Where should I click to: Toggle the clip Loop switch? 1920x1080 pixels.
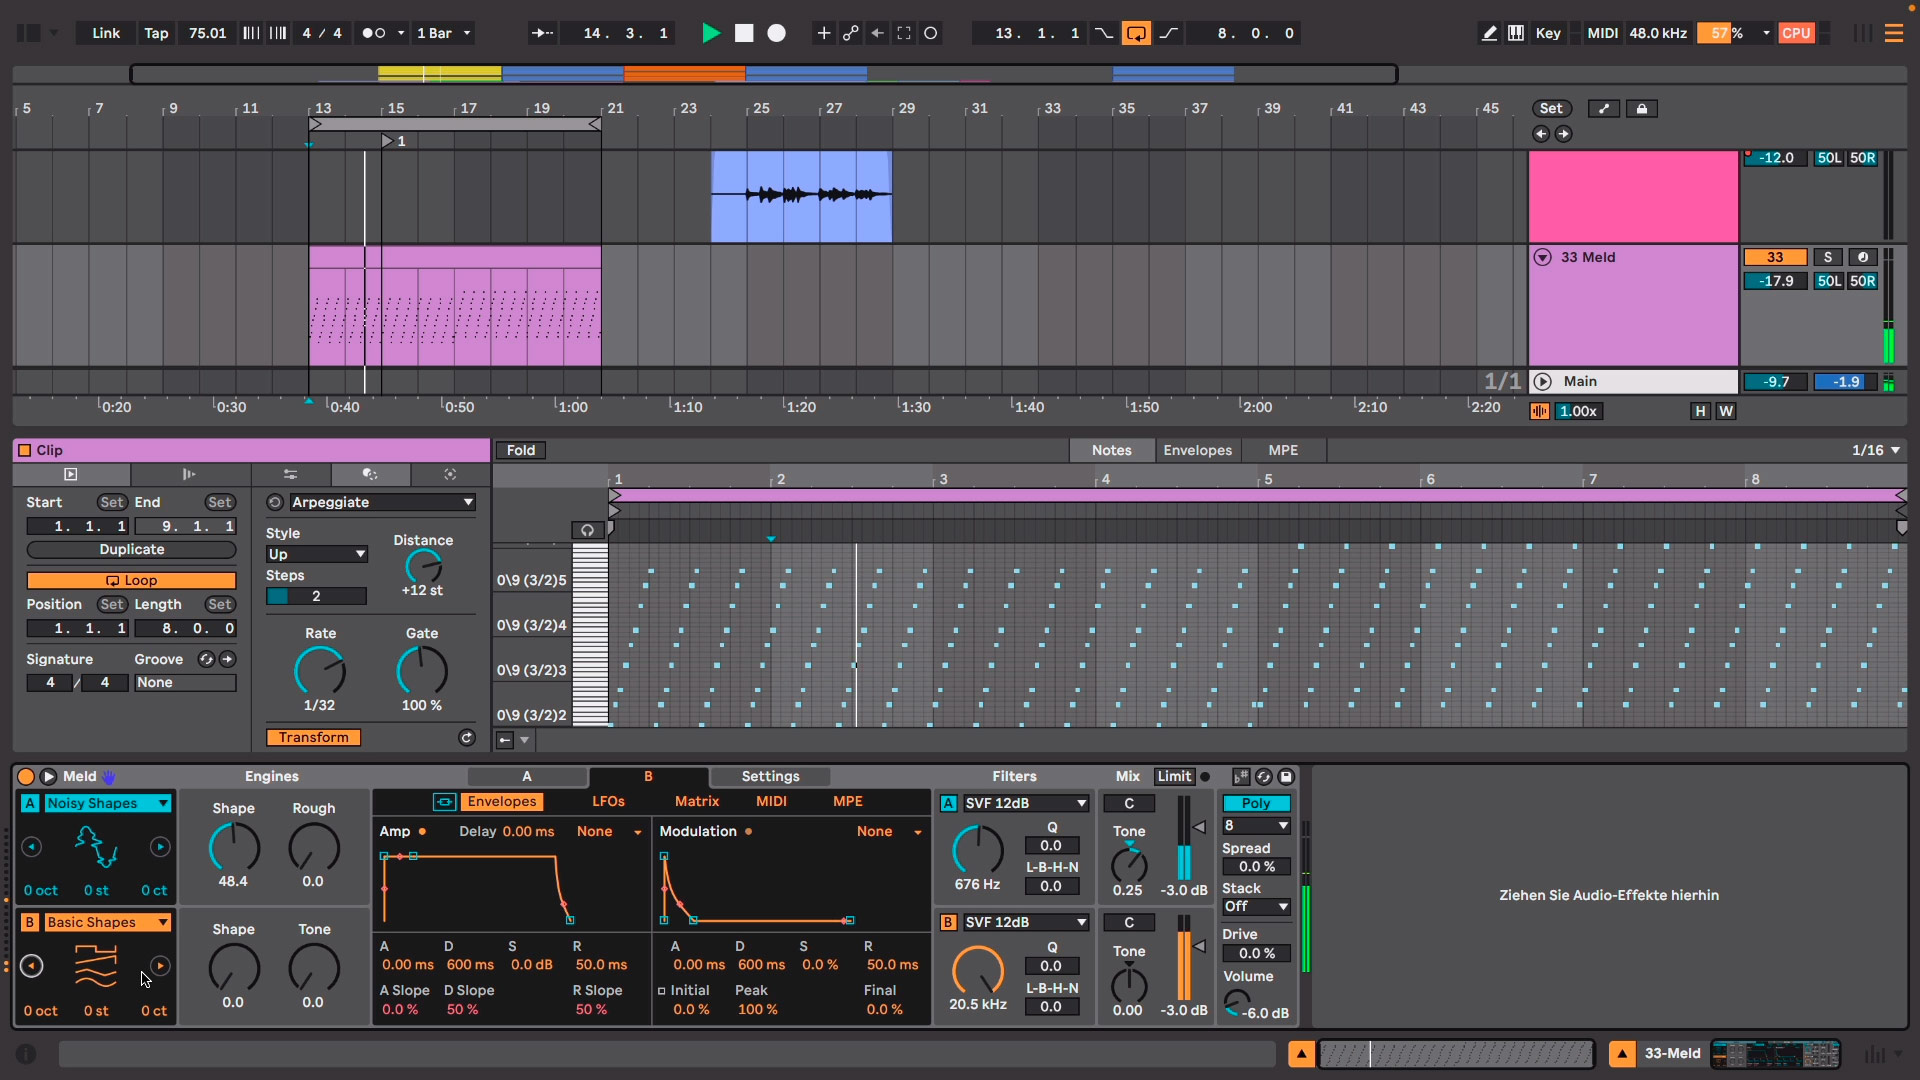[131, 580]
